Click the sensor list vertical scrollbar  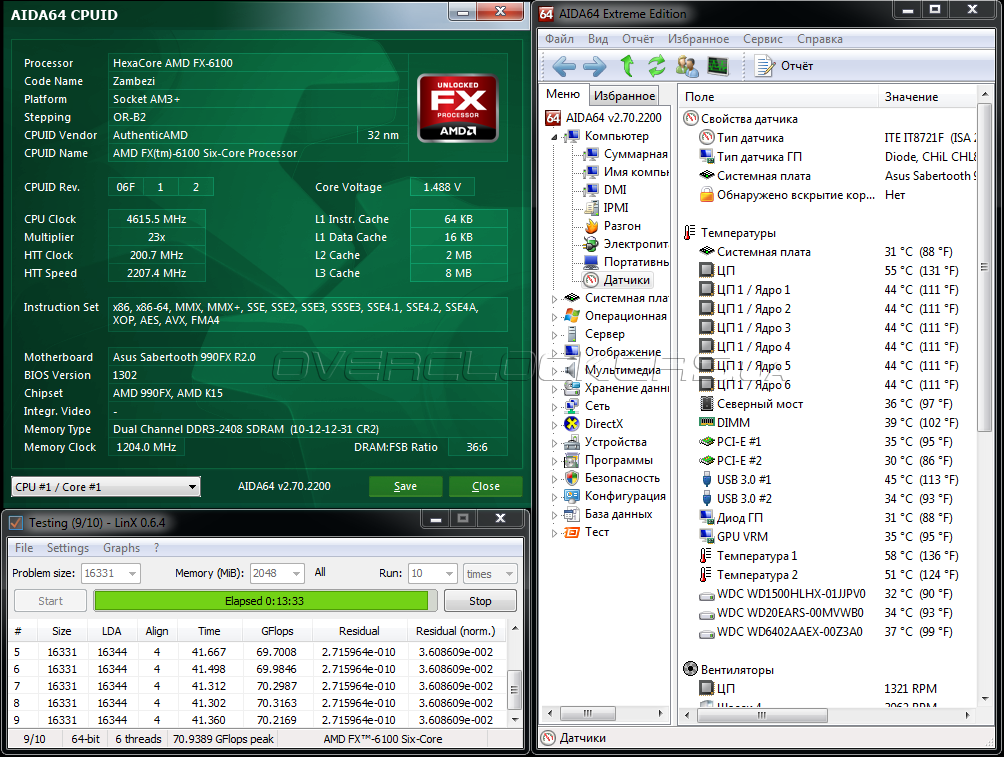pos(984,396)
